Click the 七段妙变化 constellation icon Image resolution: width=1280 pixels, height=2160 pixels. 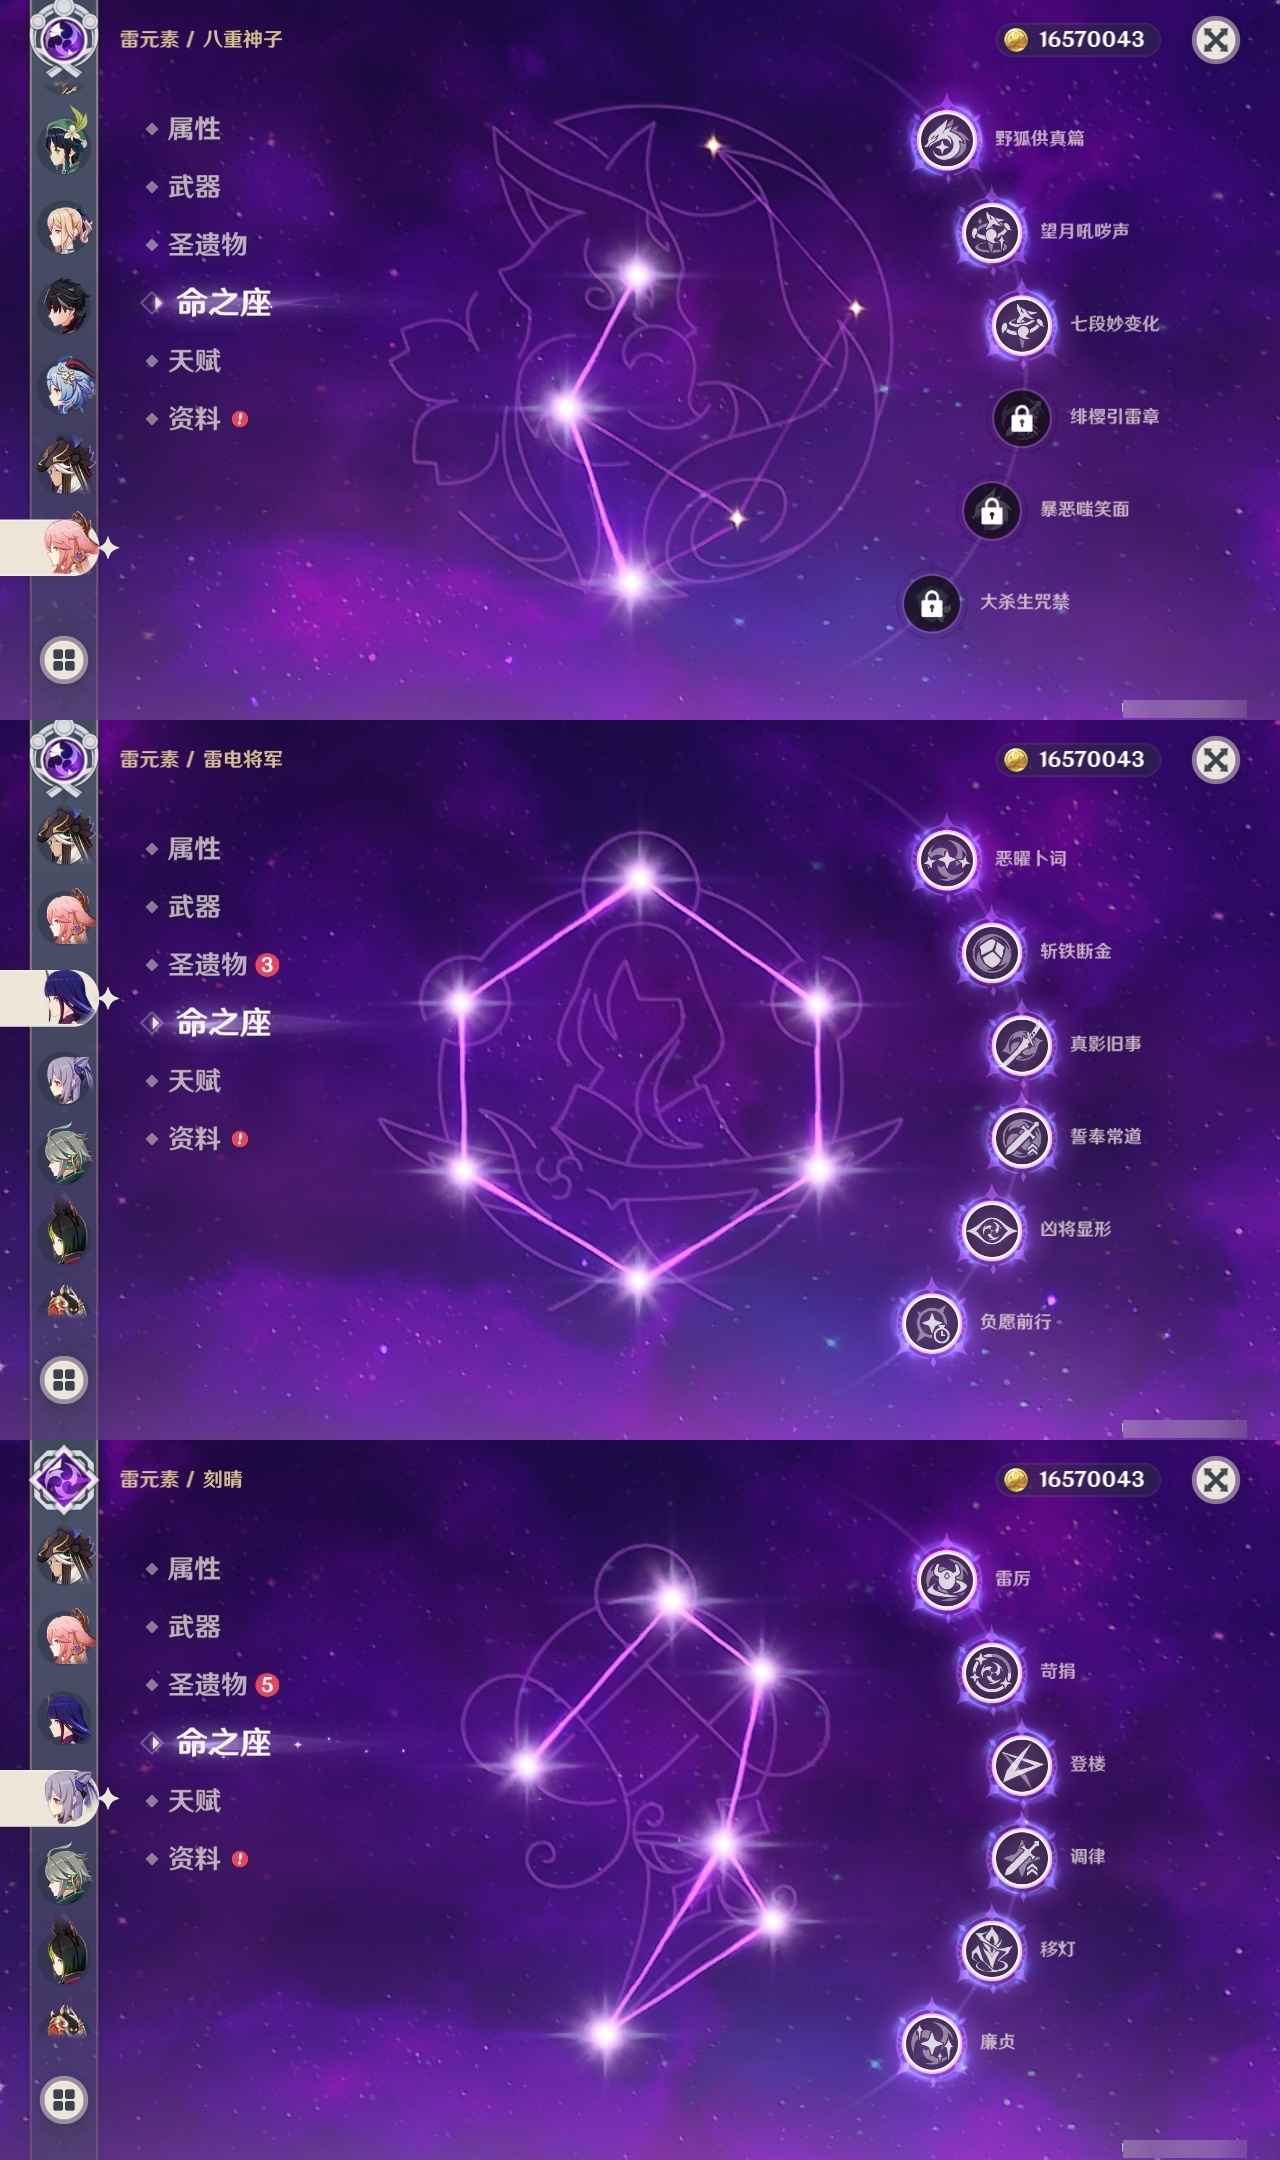pyautogui.click(x=1021, y=324)
